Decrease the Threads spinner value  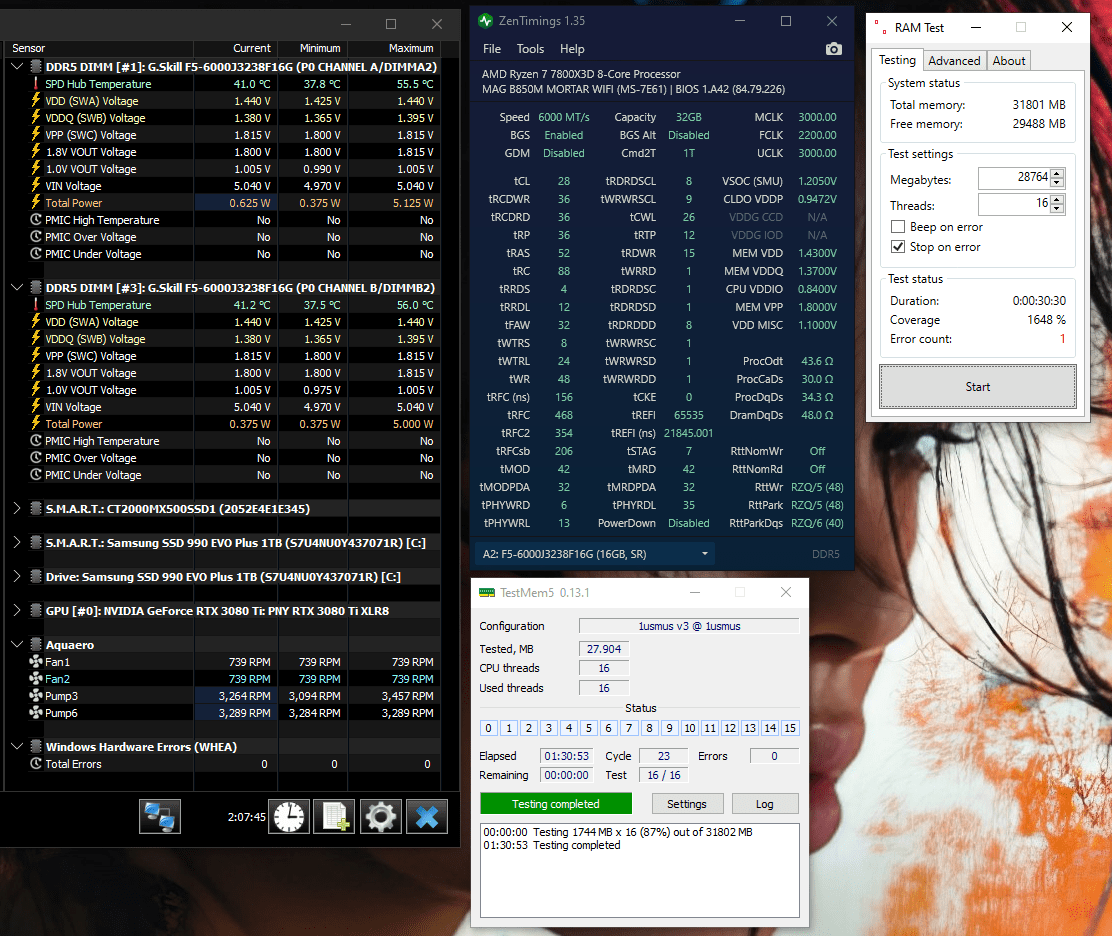tap(1057, 208)
